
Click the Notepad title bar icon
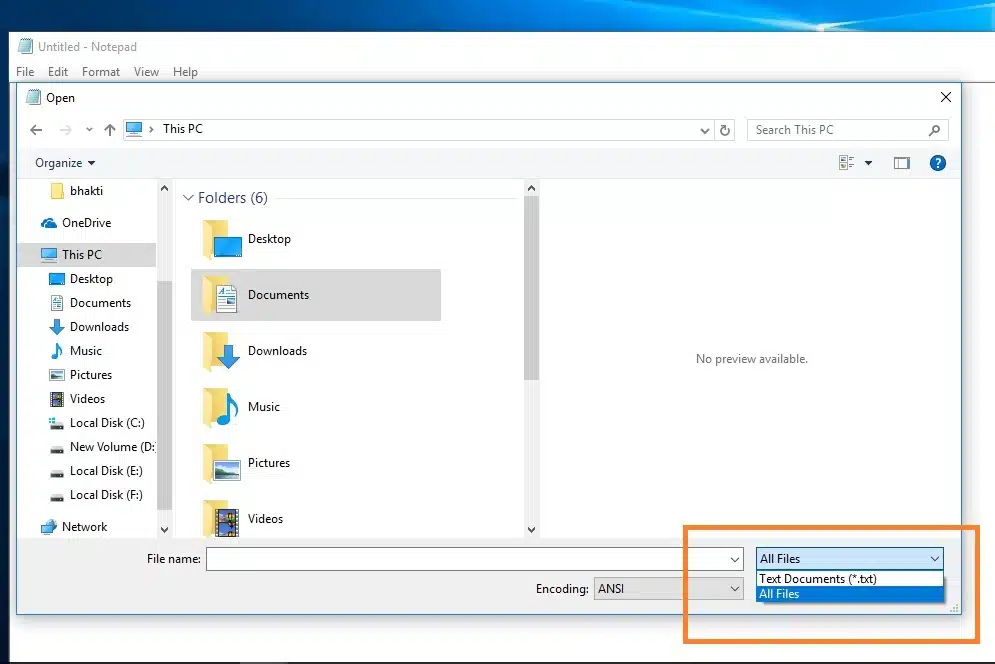point(25,46)
